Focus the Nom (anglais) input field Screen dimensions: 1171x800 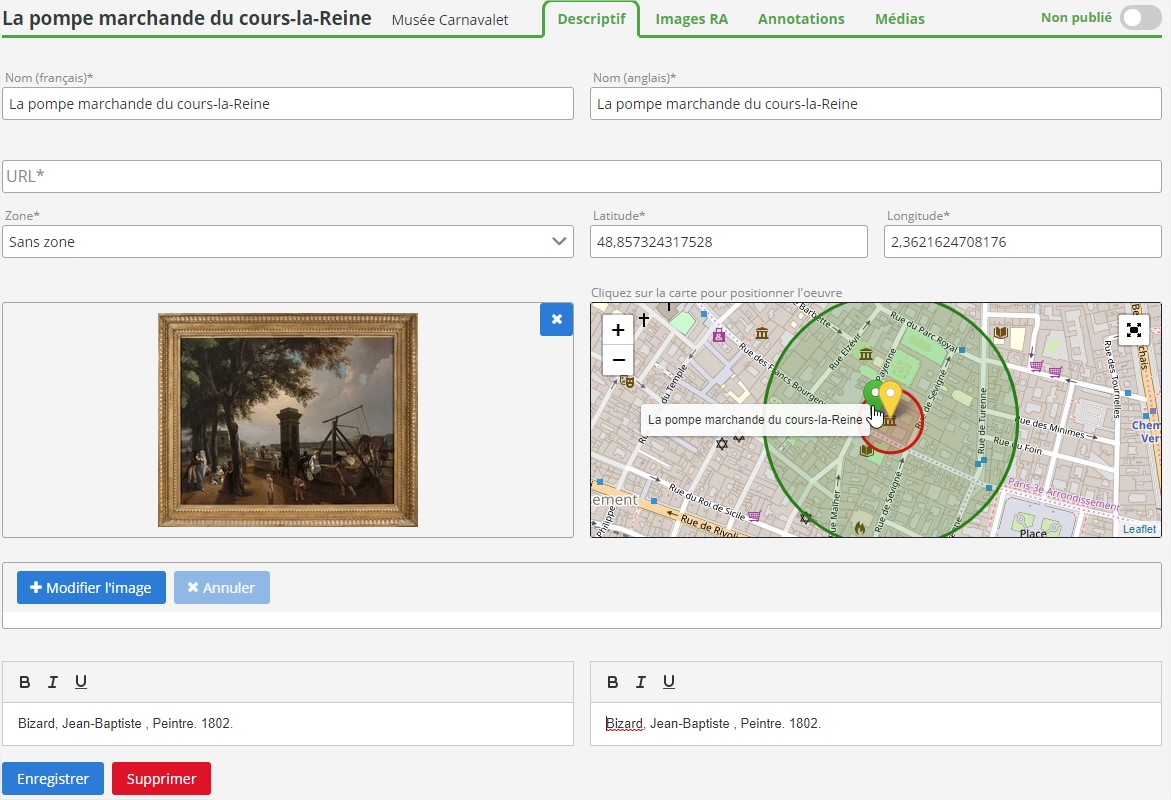click(x=875, y=104)
